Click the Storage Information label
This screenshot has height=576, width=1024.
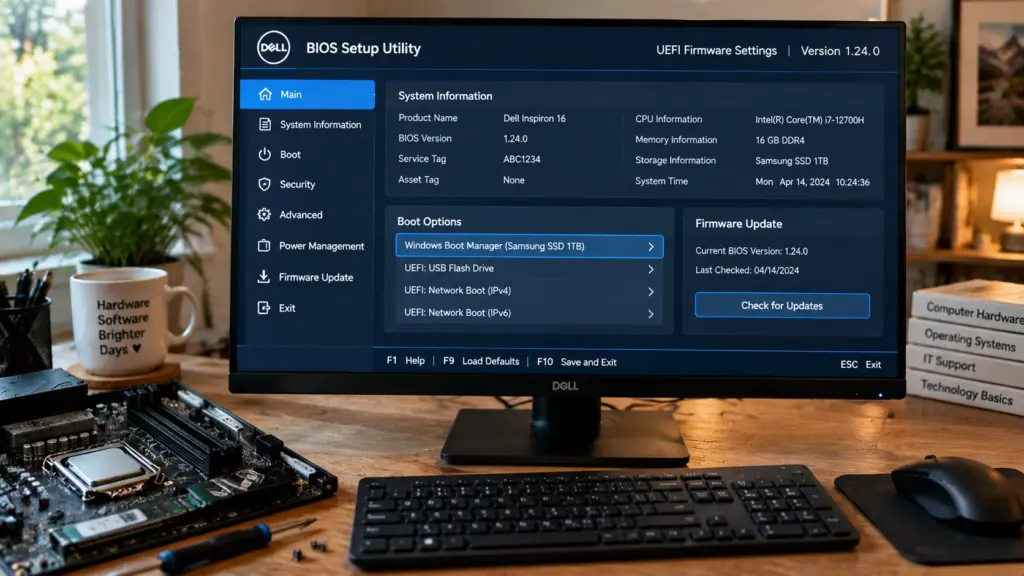coord(675,160)
